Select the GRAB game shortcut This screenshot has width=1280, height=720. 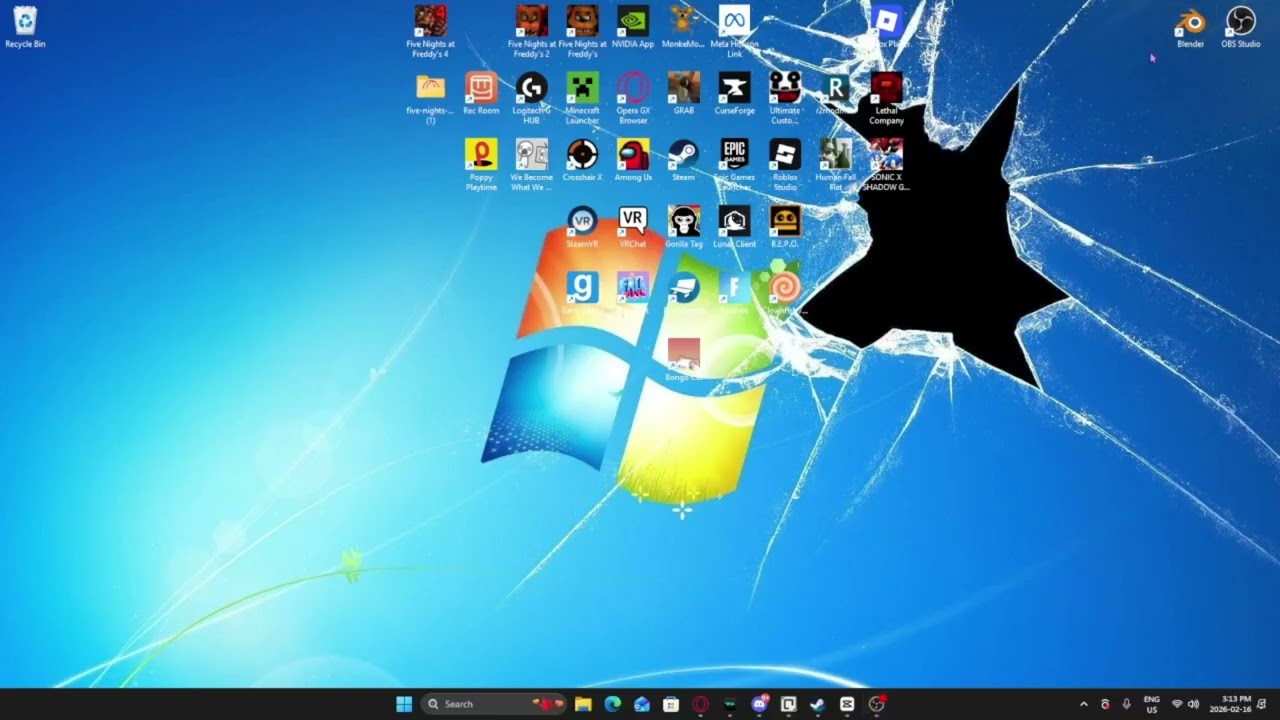coord(683,94)
